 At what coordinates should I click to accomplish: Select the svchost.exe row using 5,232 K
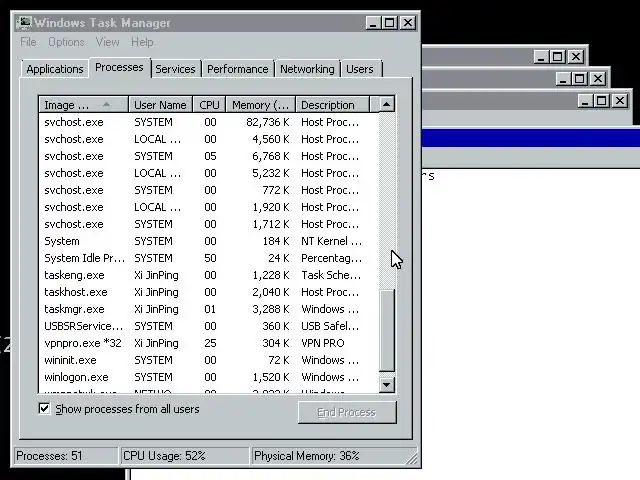coord(208,173)
